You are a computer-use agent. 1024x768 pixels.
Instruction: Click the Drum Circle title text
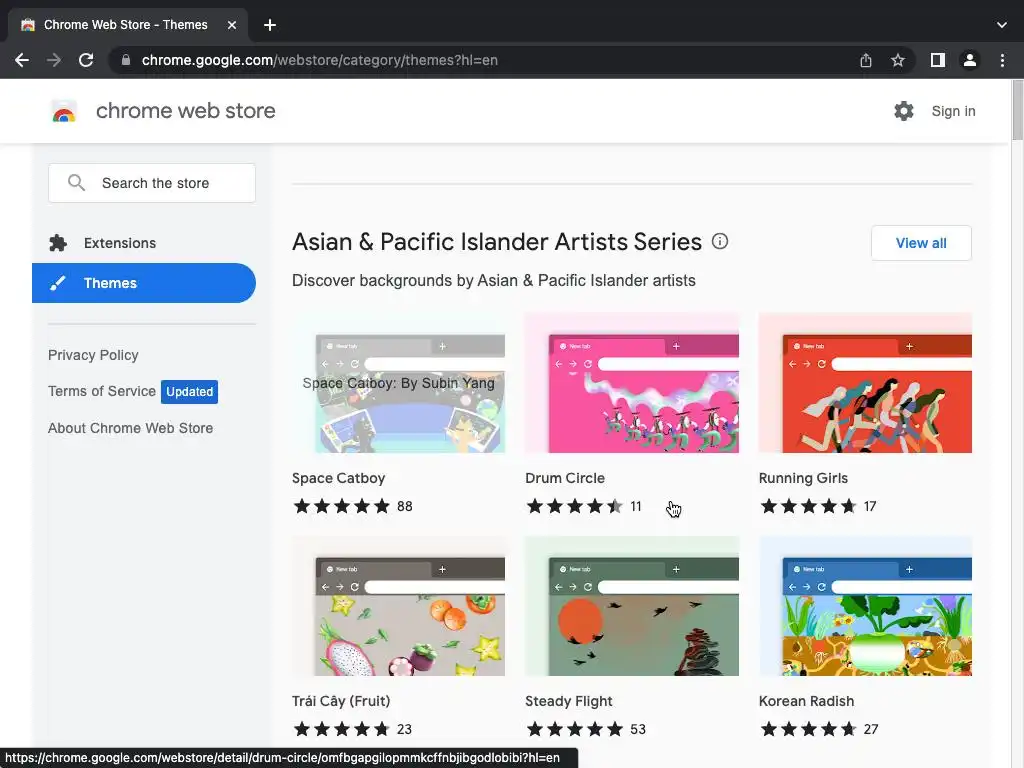(565, 478)
